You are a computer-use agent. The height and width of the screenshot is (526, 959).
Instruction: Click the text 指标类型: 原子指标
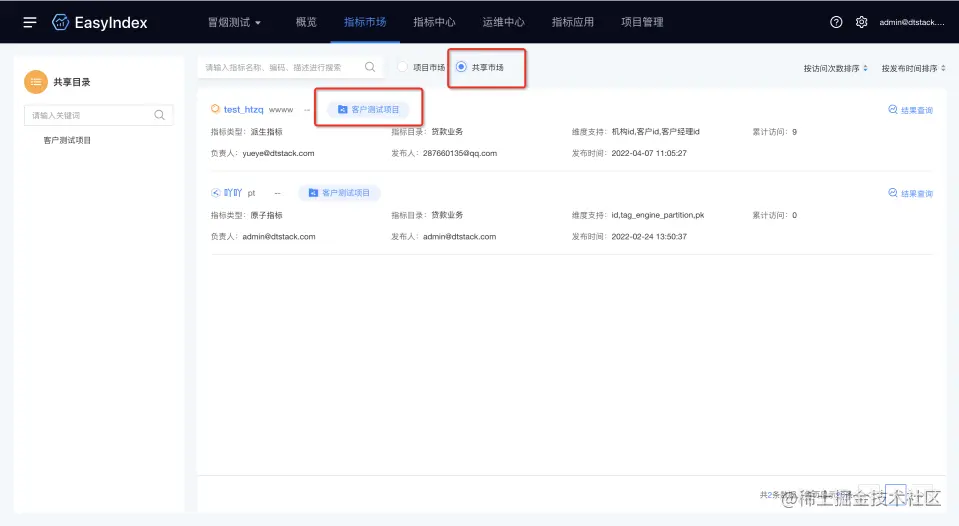click(246, 215)
